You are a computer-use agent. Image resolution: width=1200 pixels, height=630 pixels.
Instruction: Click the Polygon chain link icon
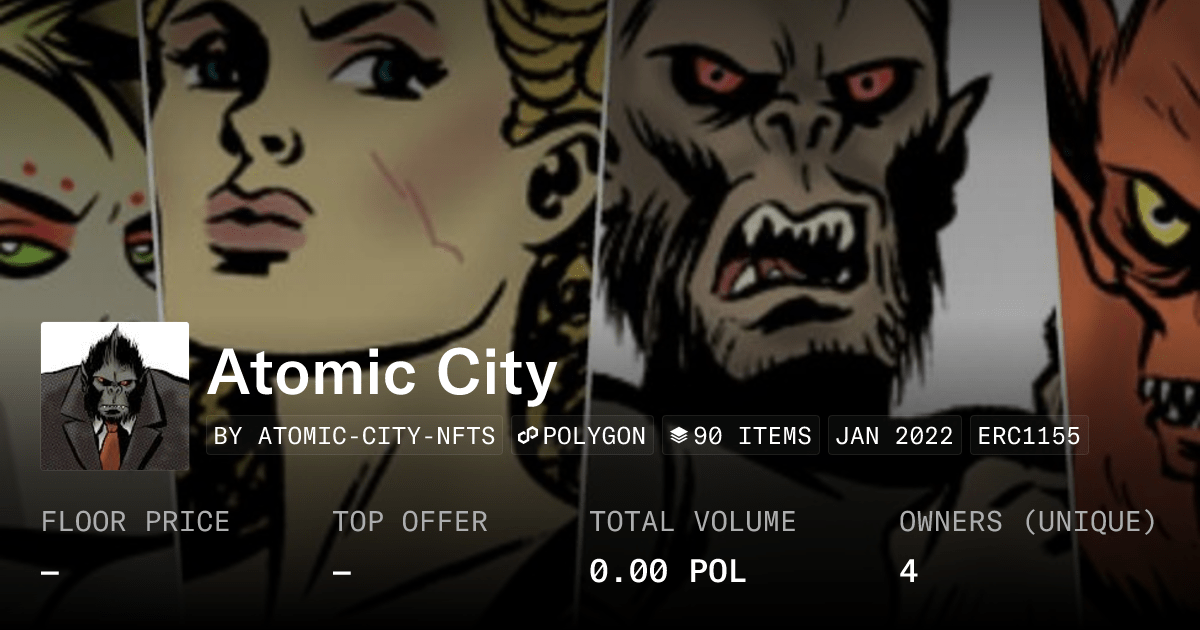[x=529, y=436]
